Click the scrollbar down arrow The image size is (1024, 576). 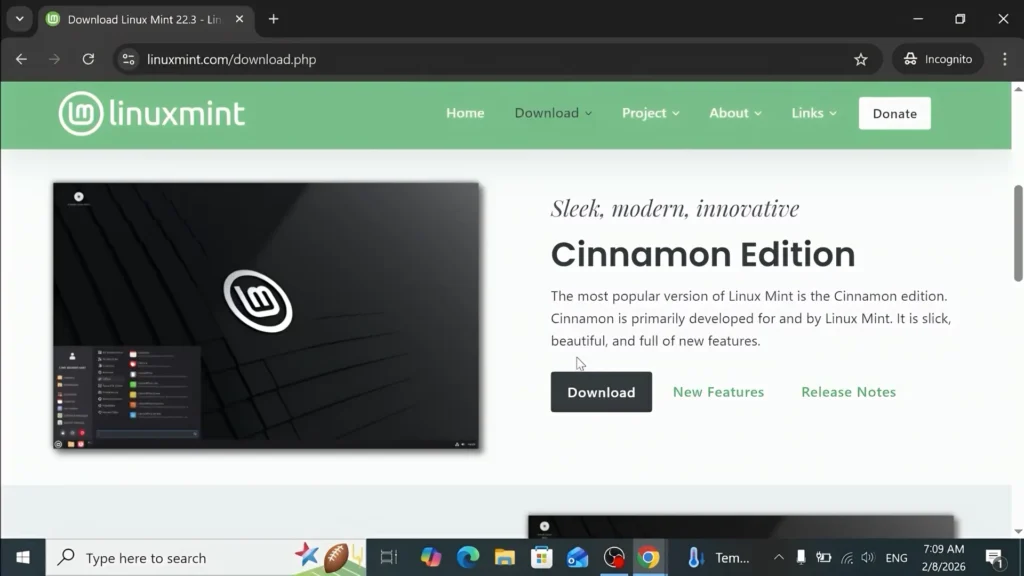pos(1018,532)
